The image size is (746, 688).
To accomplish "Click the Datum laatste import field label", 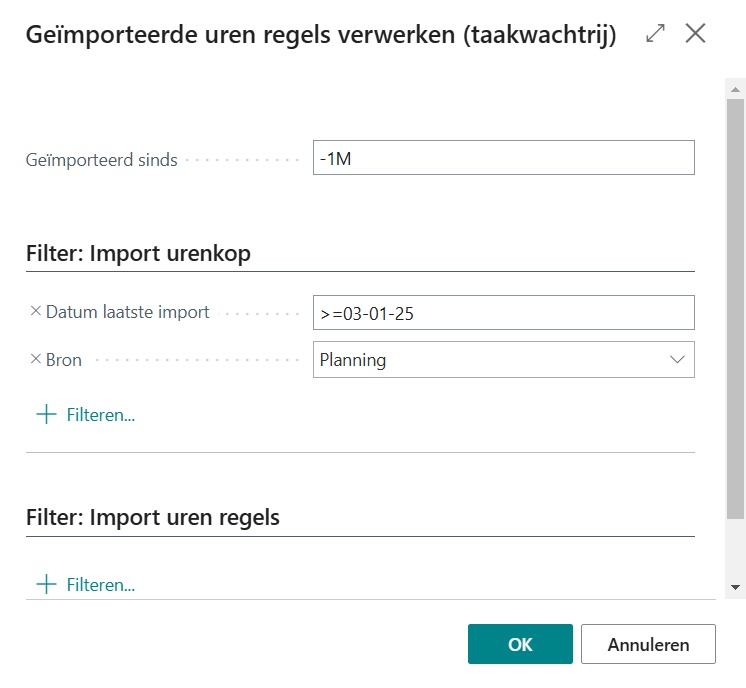I will pos(128,312).
